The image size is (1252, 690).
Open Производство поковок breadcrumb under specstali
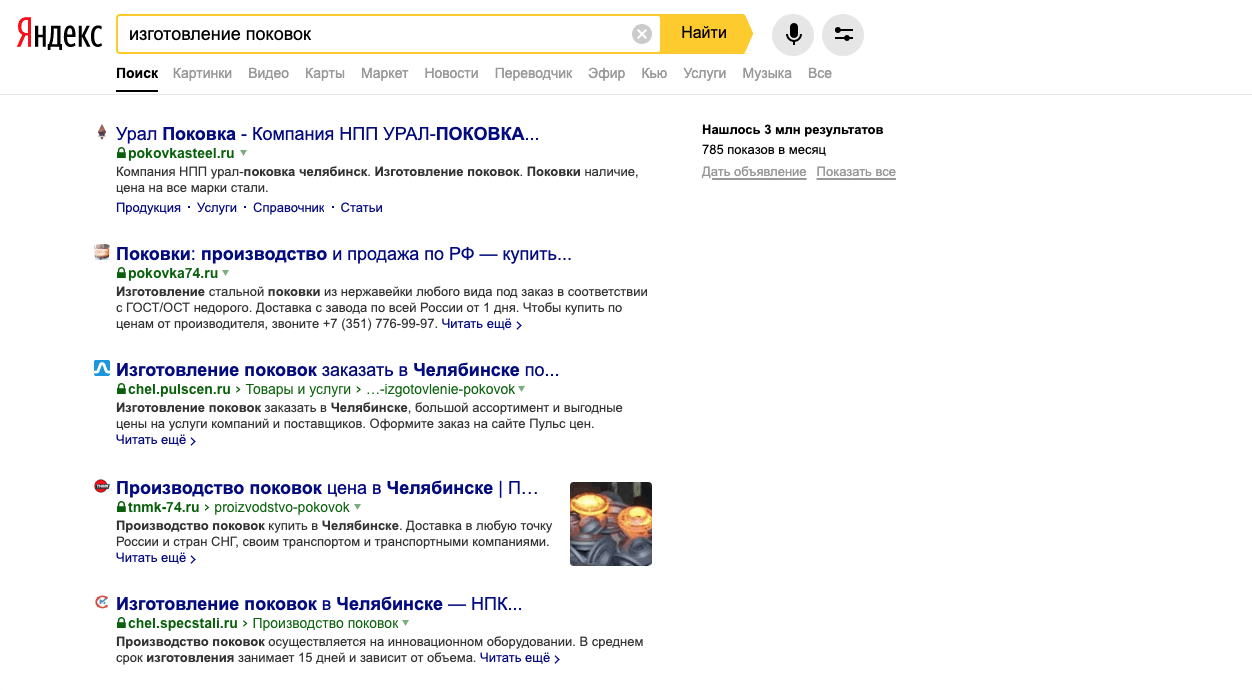coord(326,623)
